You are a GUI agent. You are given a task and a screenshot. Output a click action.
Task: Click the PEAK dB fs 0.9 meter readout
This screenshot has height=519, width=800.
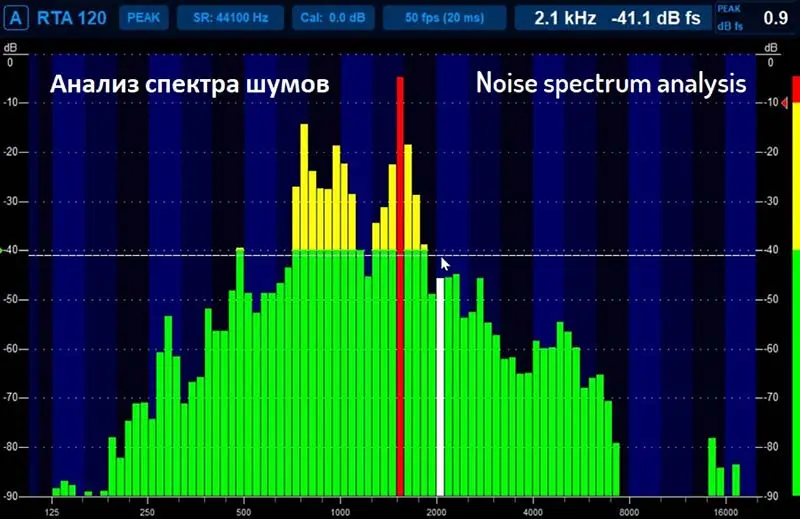[756, 18]
